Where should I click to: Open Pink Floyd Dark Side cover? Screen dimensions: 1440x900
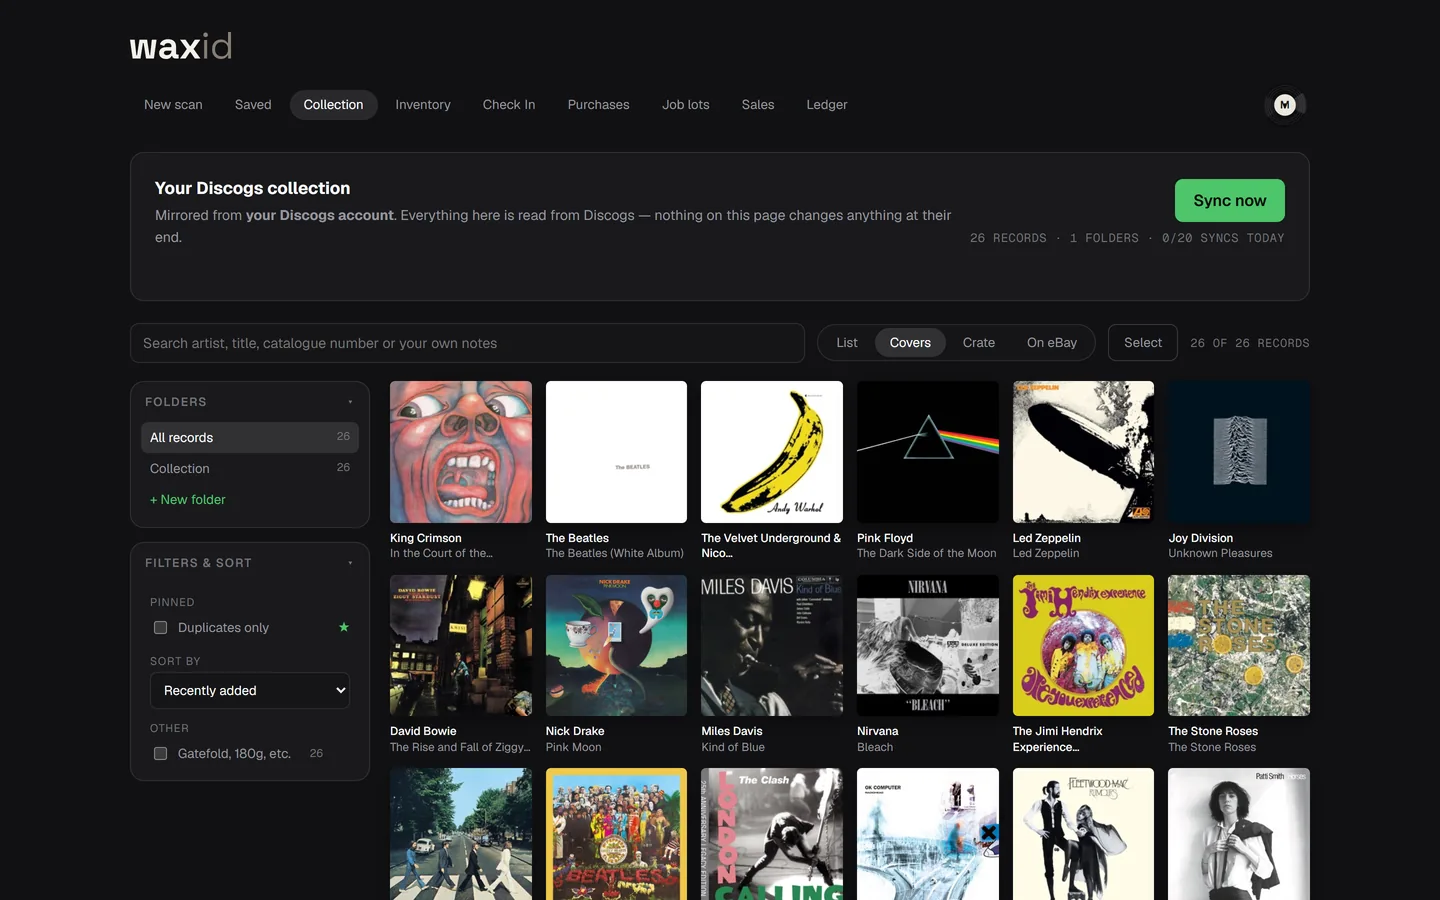point(928,452)
